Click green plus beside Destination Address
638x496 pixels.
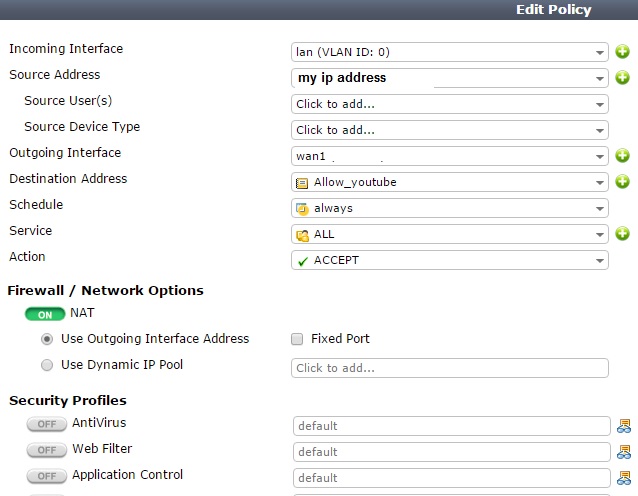[x=622, y=181]
